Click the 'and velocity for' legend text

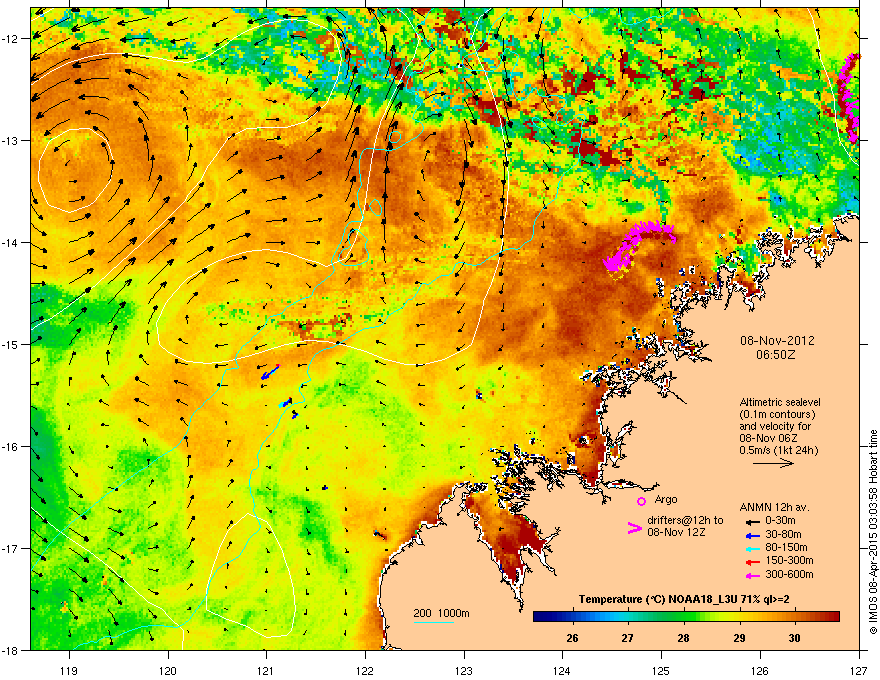[774, 426]
